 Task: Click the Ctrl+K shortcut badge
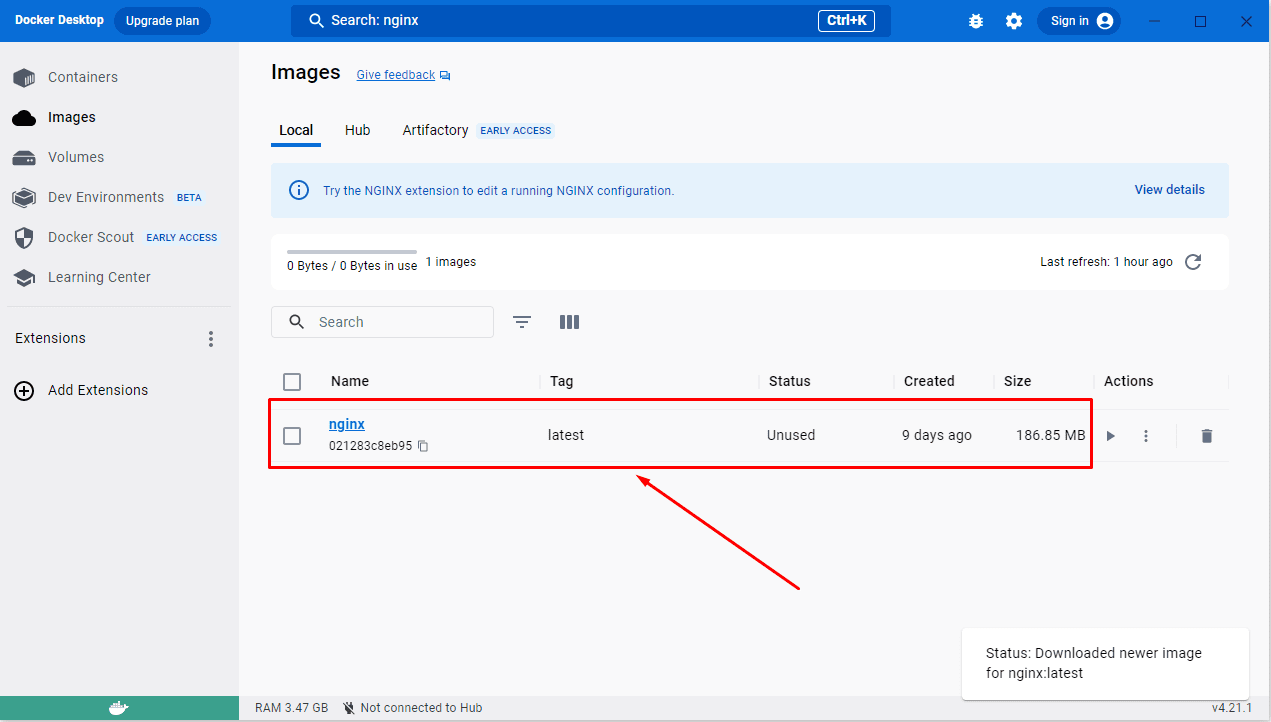coord(846,21)
